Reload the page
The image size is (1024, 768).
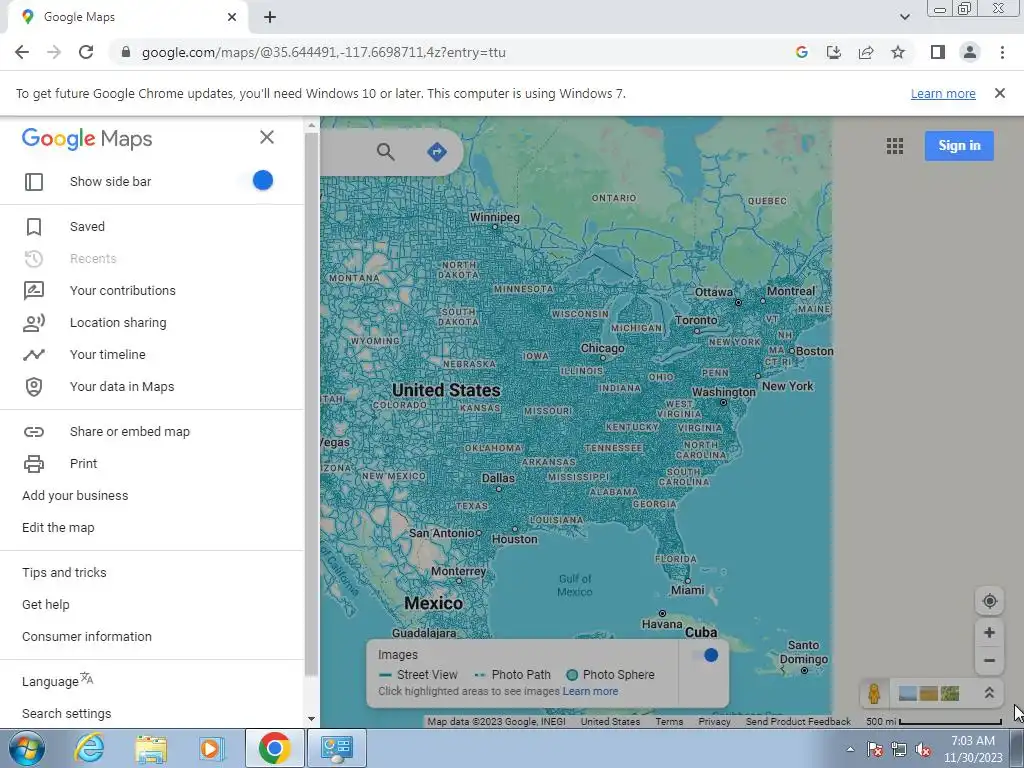(x=86, y=52)
